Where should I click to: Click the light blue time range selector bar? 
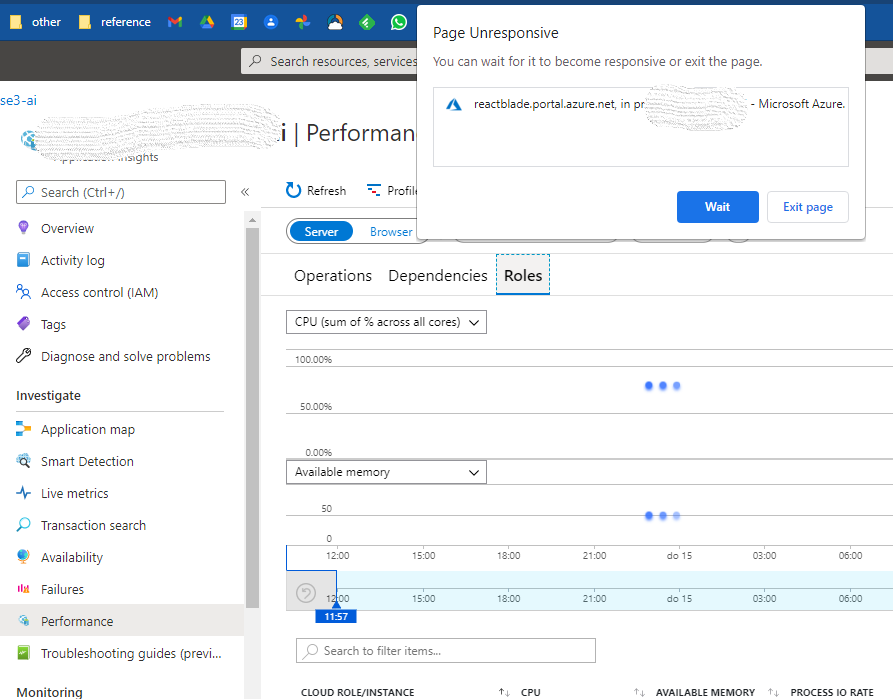pyautogui.click(x=615, y=590)
